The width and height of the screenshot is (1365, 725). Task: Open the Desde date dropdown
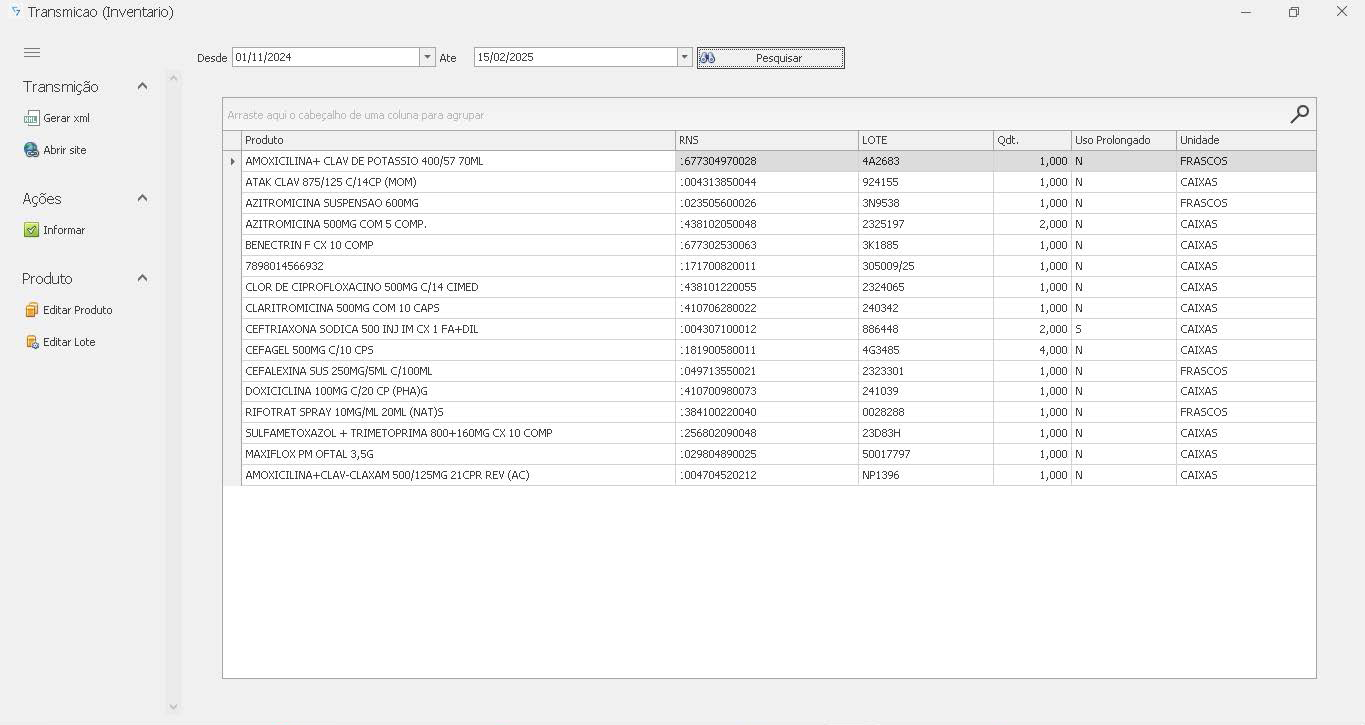[x=427, y=57]
